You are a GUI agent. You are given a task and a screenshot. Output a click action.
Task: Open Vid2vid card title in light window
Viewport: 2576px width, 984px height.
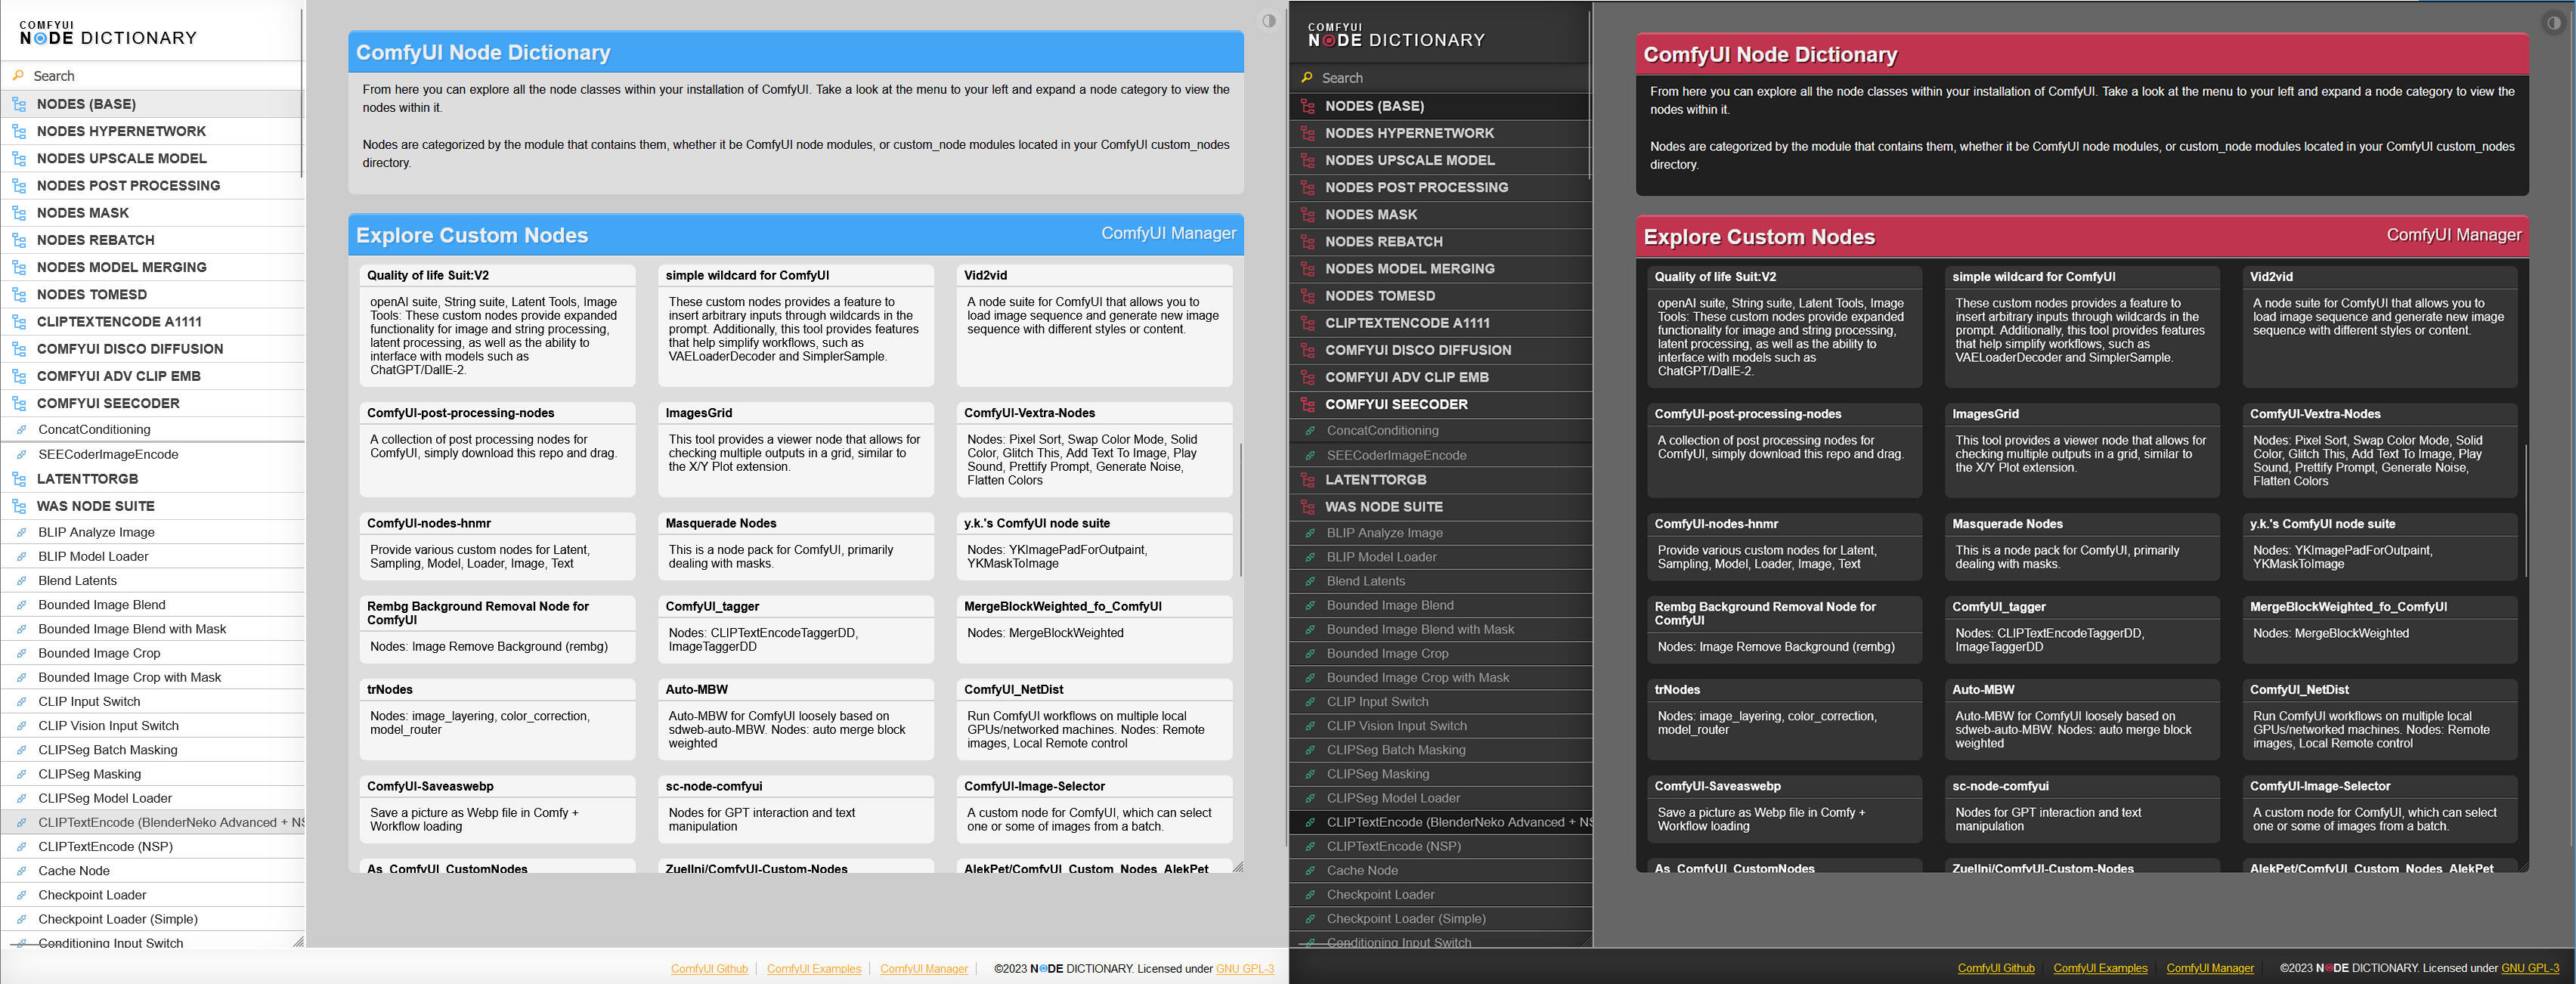(x=985, y=275)
